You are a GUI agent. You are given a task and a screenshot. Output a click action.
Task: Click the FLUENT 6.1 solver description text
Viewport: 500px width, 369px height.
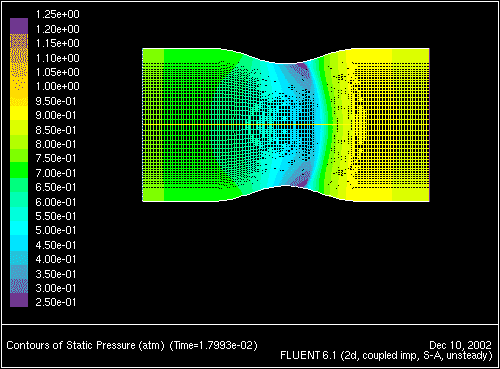click(386, 356)
